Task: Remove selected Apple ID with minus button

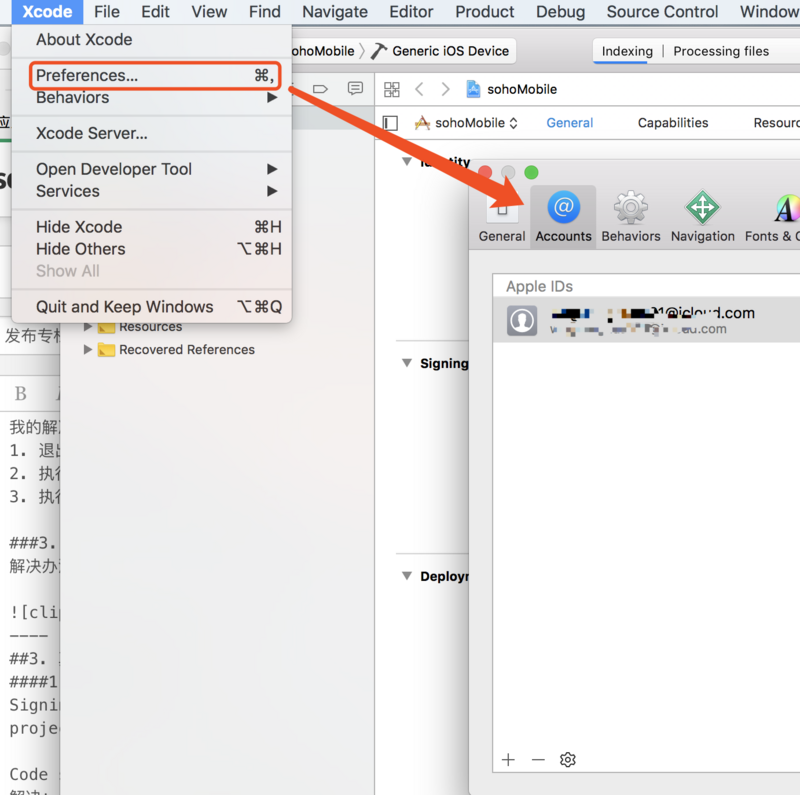Action: [538, 760]
